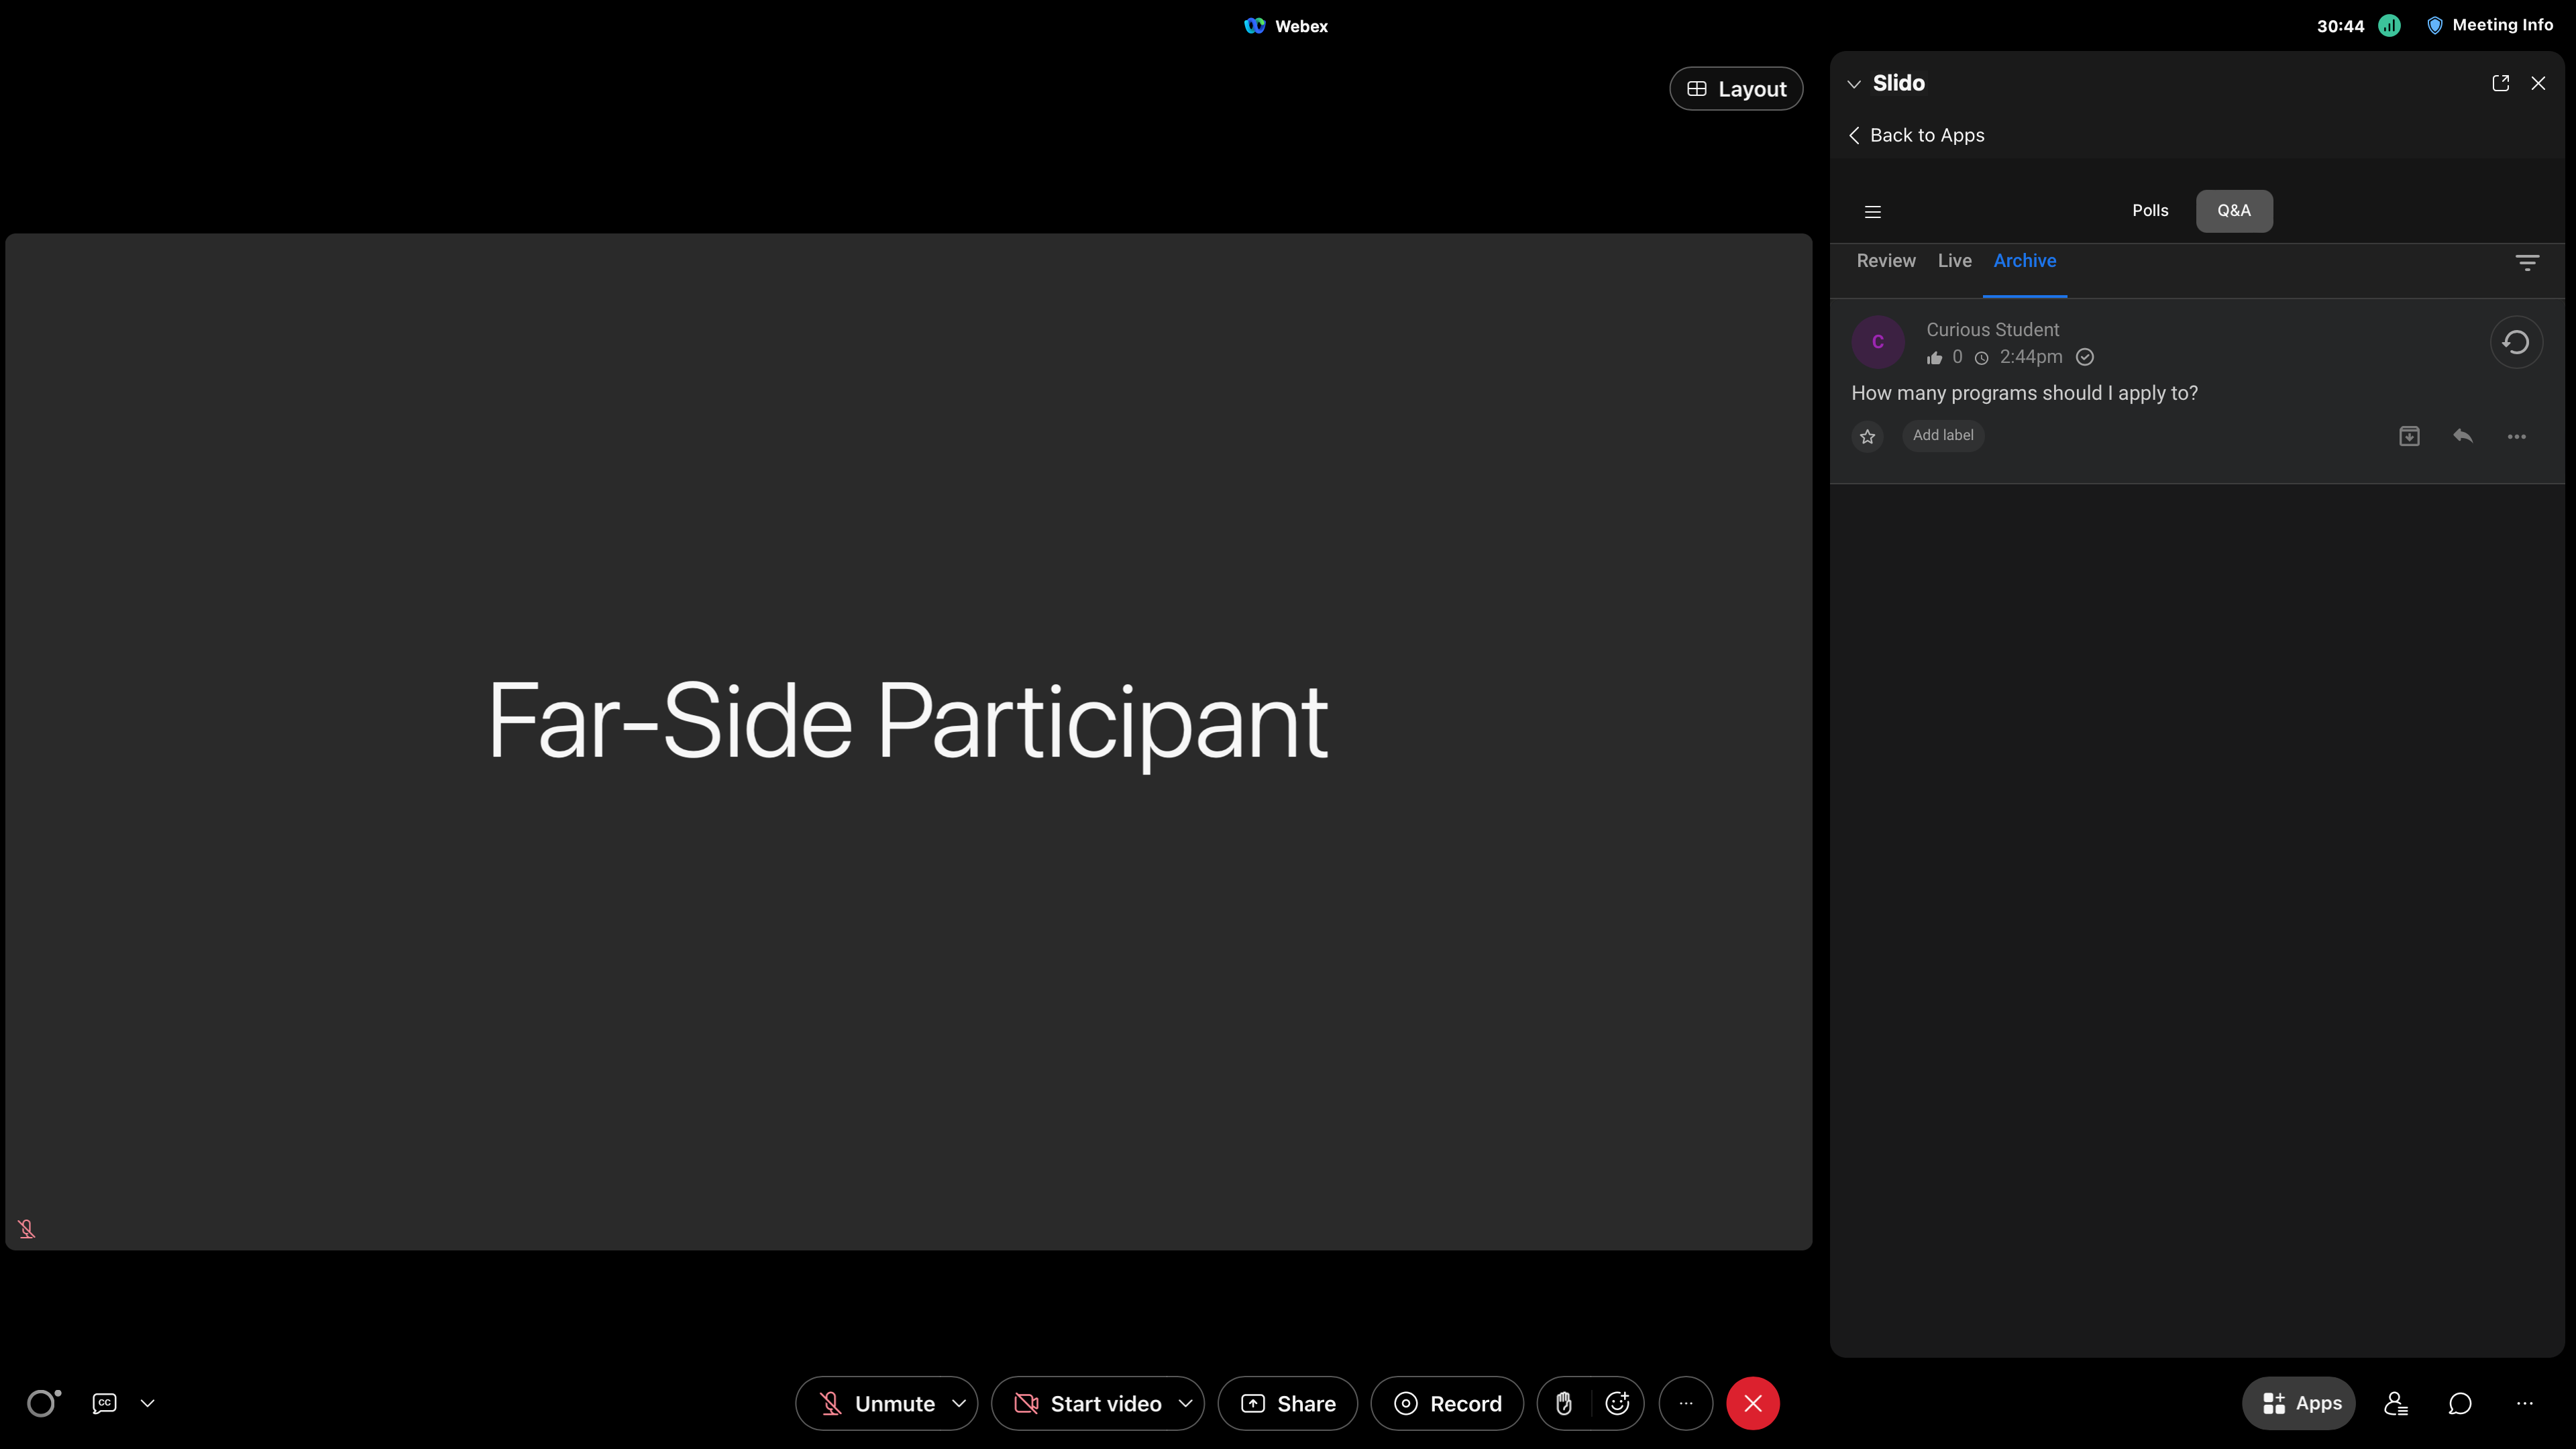
Task: Open the camera options dropdown
Action: coord(1186,1403)
